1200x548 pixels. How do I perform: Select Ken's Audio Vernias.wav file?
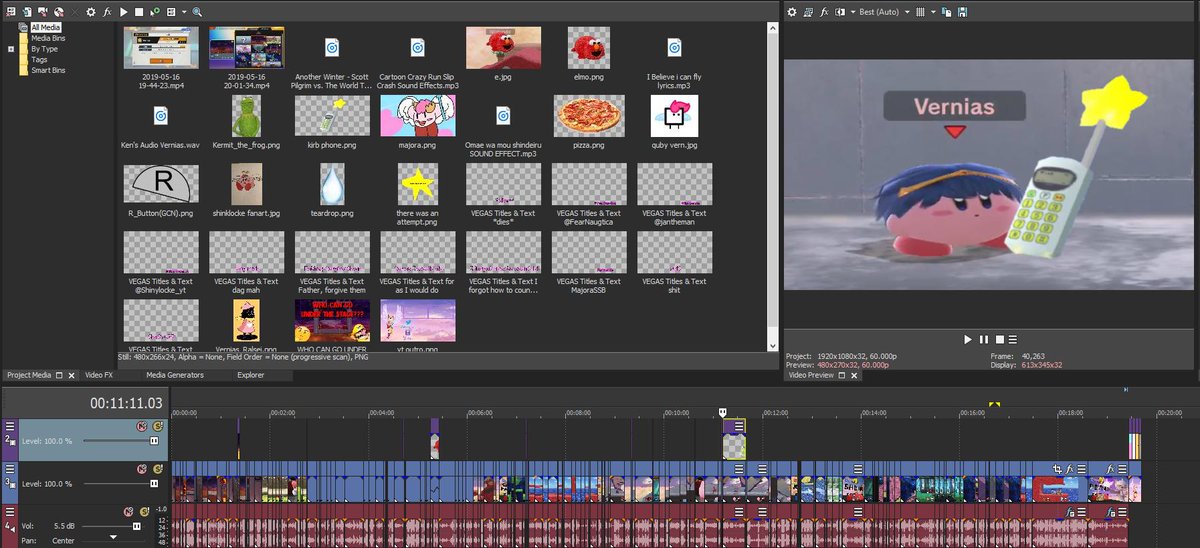coord(160,116)
